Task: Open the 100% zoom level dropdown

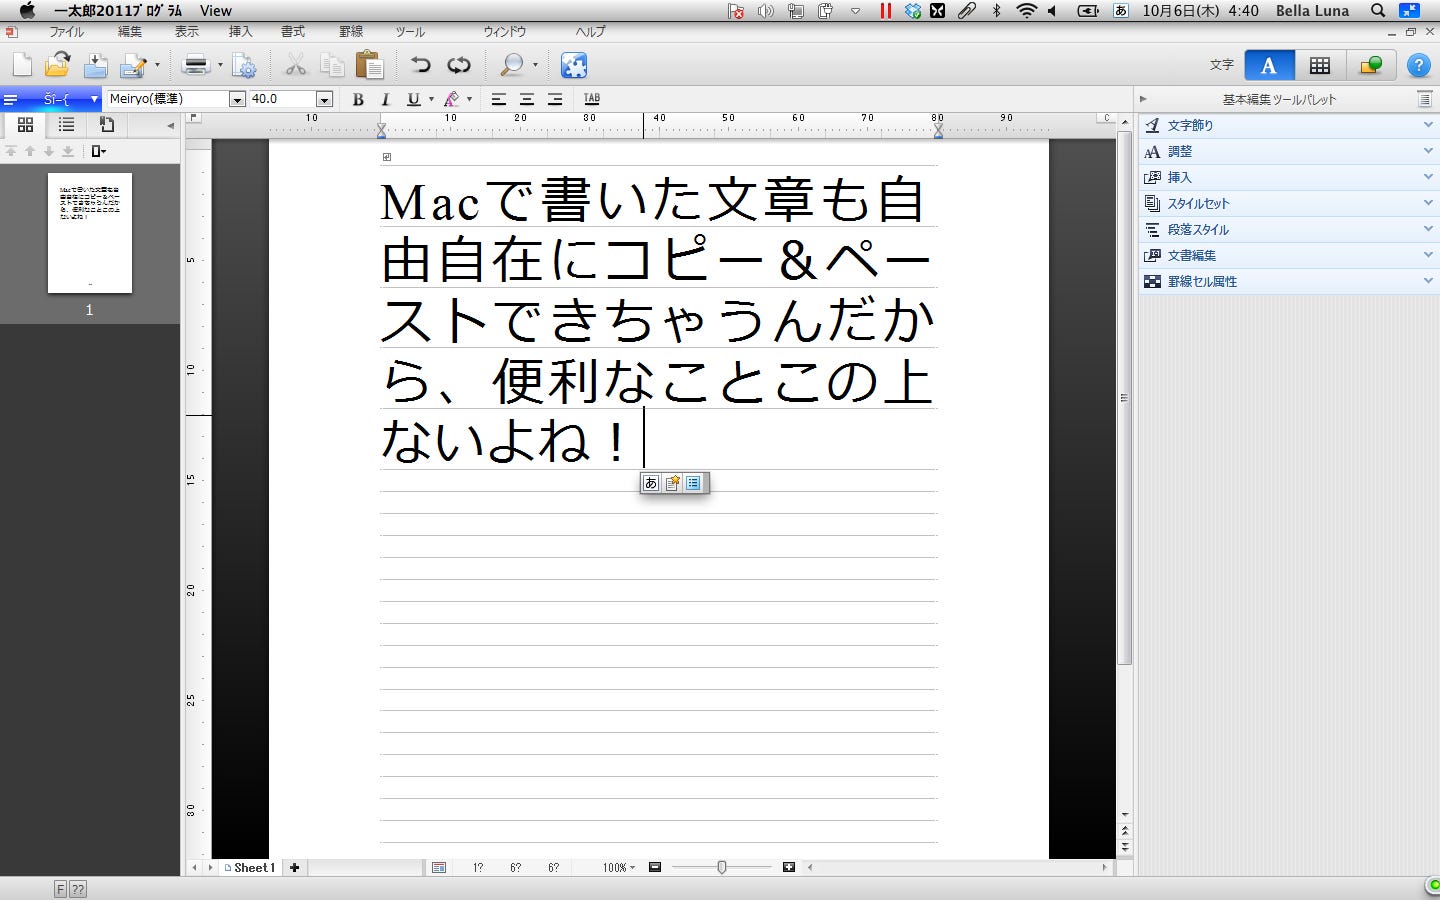Action: coord(619,868)
